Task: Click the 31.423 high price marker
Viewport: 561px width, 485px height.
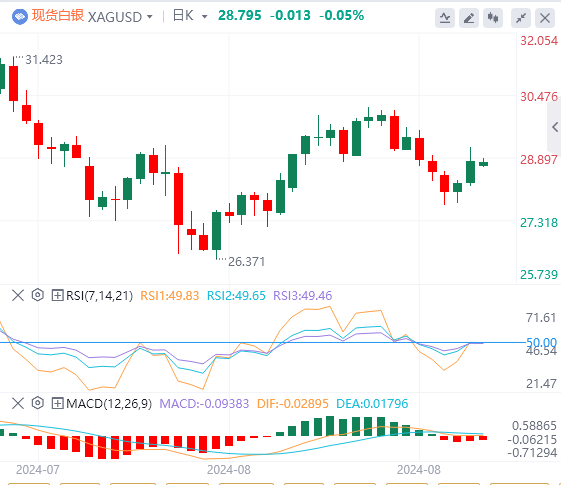Action: 44,60
